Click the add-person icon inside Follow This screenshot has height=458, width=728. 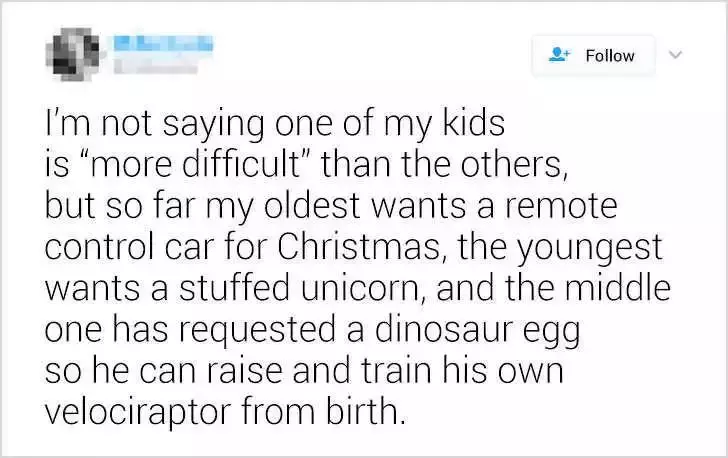coord(559,55)
